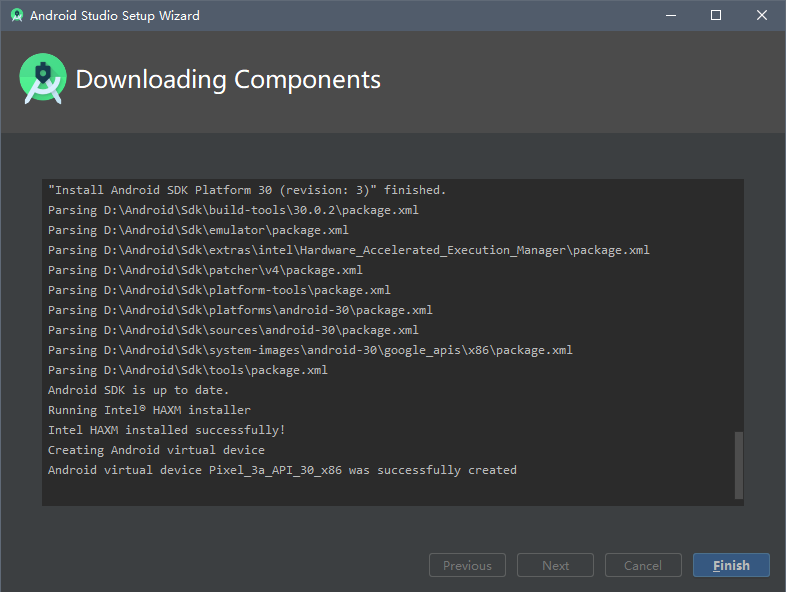Click the Sdk\tools\package.xml parsing line
Viewport: 786px width, 592px height.
[187, 370]
